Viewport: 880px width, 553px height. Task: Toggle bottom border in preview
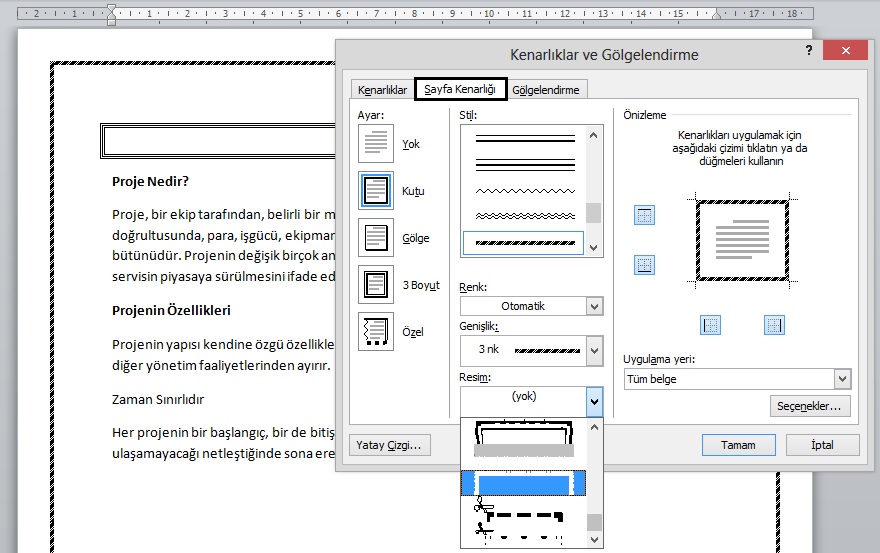[x=645, y=265]
